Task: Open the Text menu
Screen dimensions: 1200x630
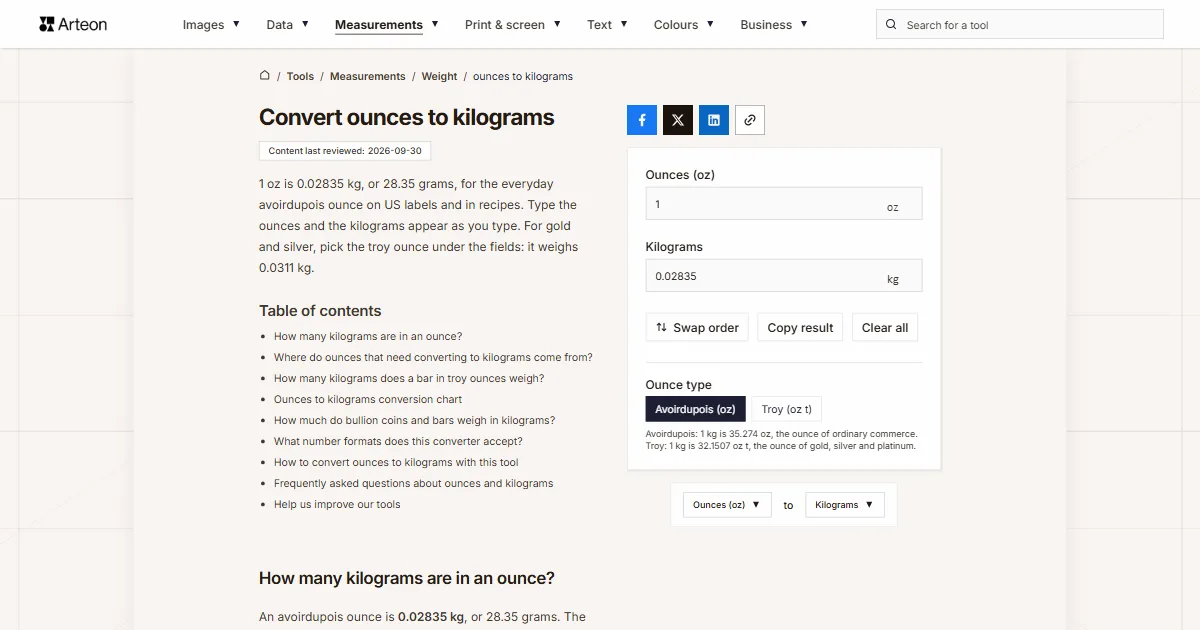Action: (607, 25)
